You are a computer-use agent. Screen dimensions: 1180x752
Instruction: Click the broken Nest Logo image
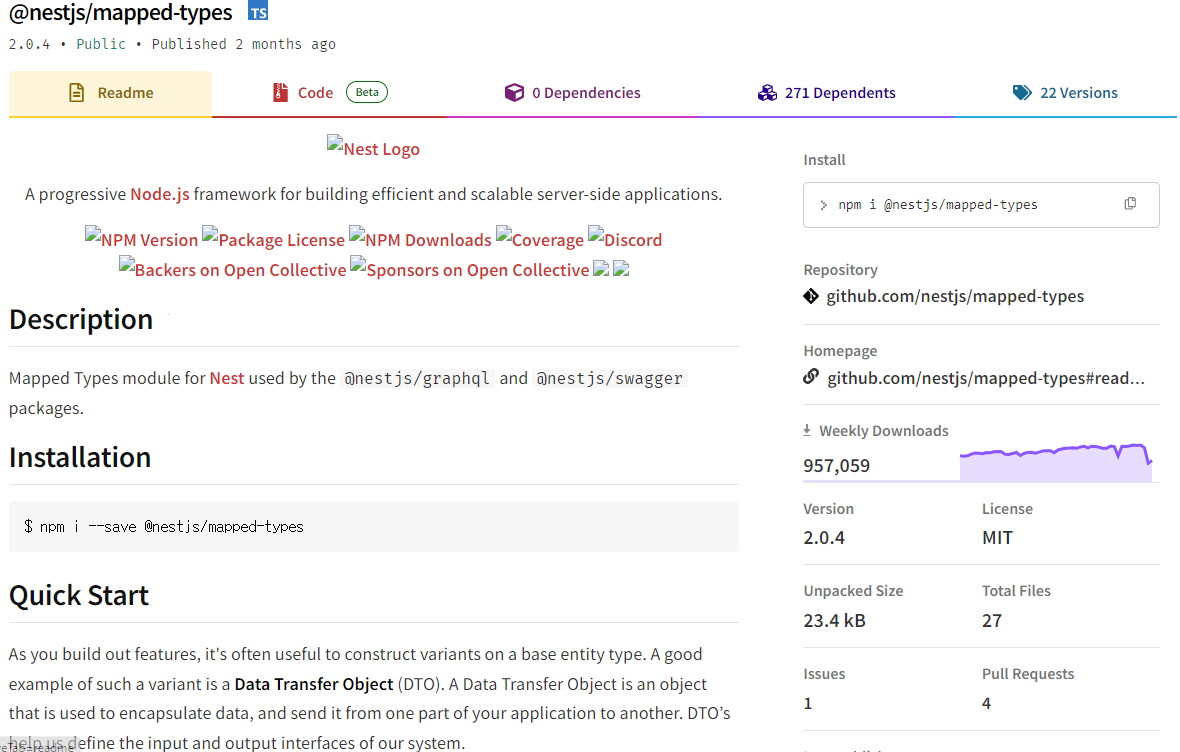pyautogui.click(x=373, y=148)
